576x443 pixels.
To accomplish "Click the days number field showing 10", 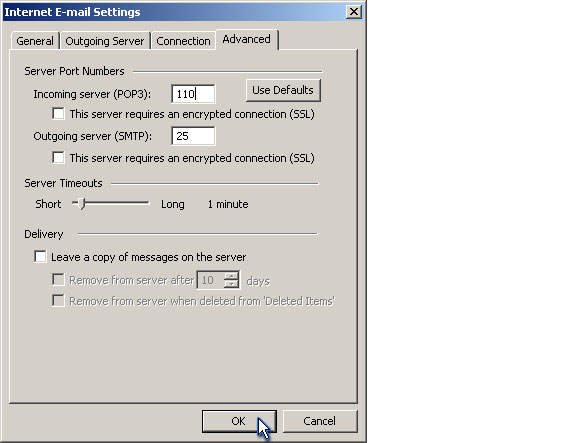I will tap(211, 280).
